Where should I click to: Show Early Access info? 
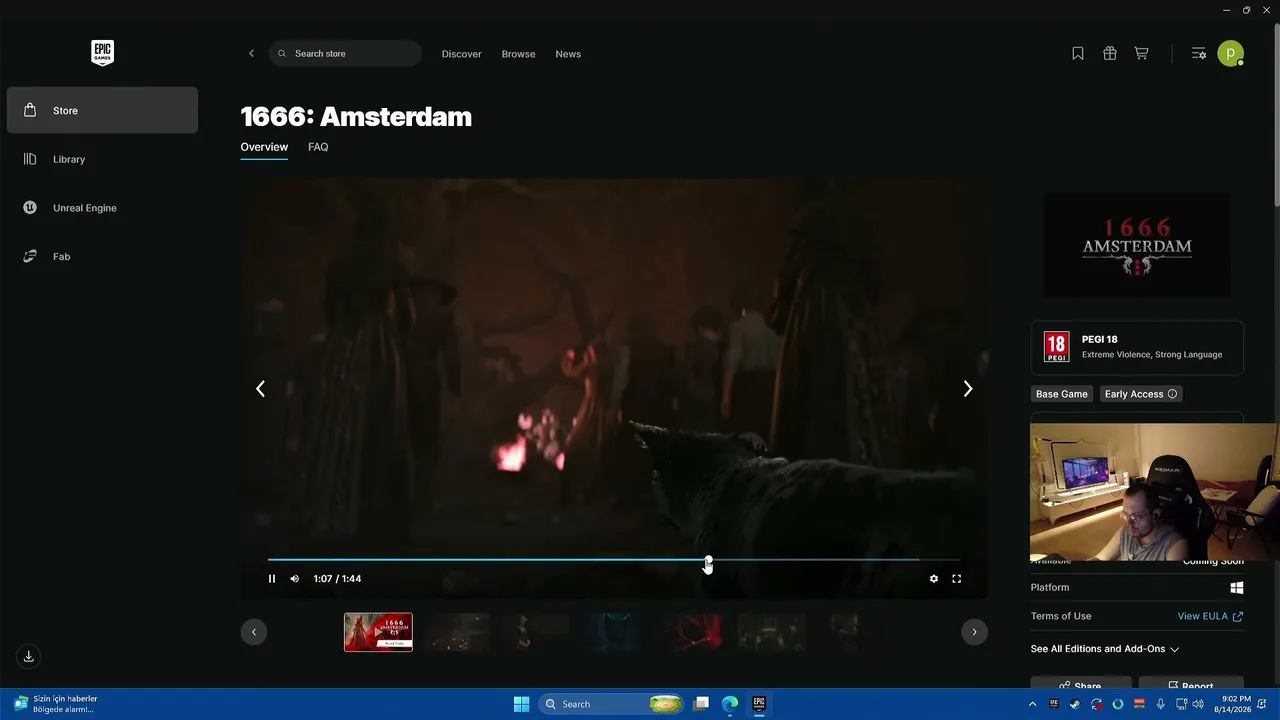pyautogui.click(x=1173, y=394)
